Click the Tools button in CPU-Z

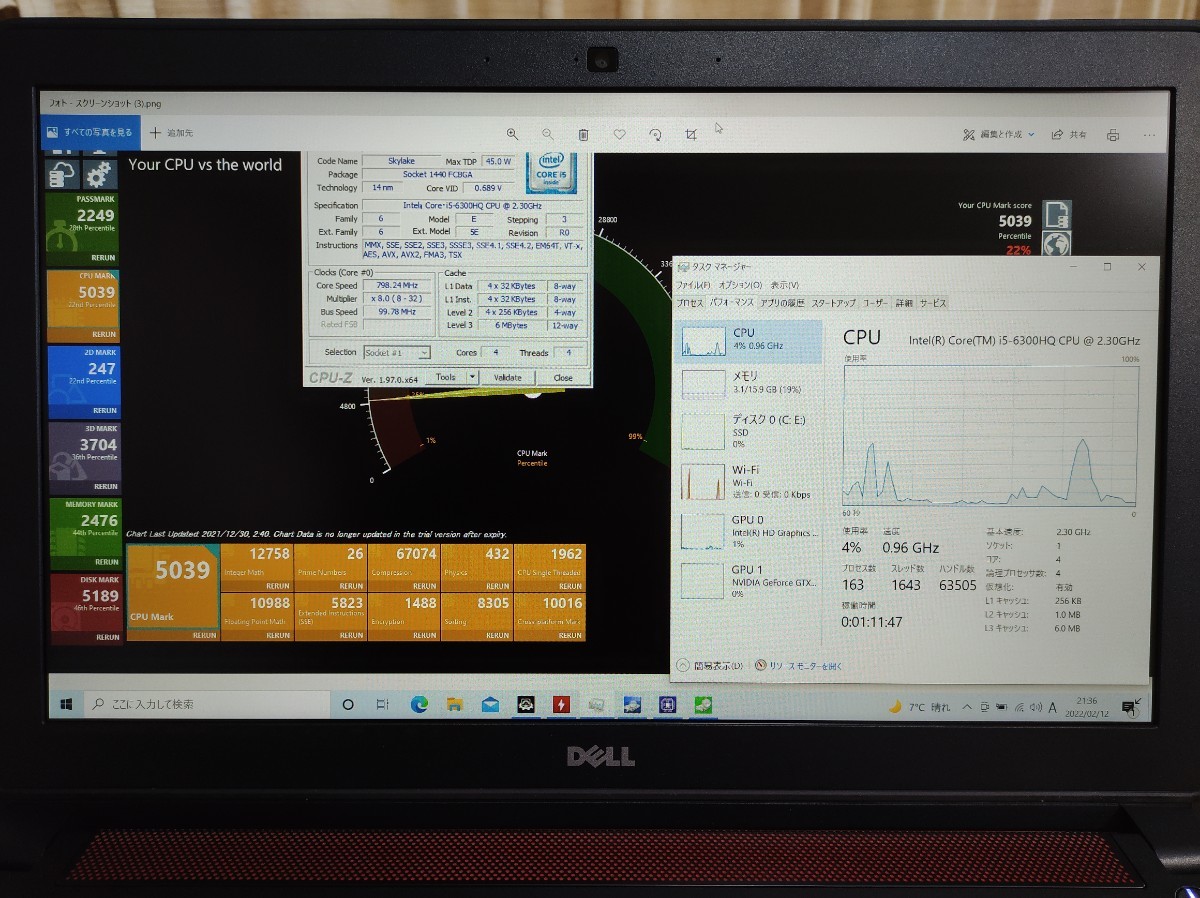(x=446, y=378)
